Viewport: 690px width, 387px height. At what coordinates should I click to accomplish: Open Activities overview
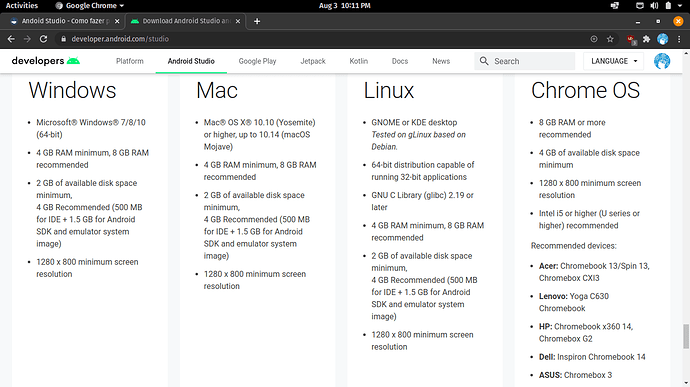point(22,6)
